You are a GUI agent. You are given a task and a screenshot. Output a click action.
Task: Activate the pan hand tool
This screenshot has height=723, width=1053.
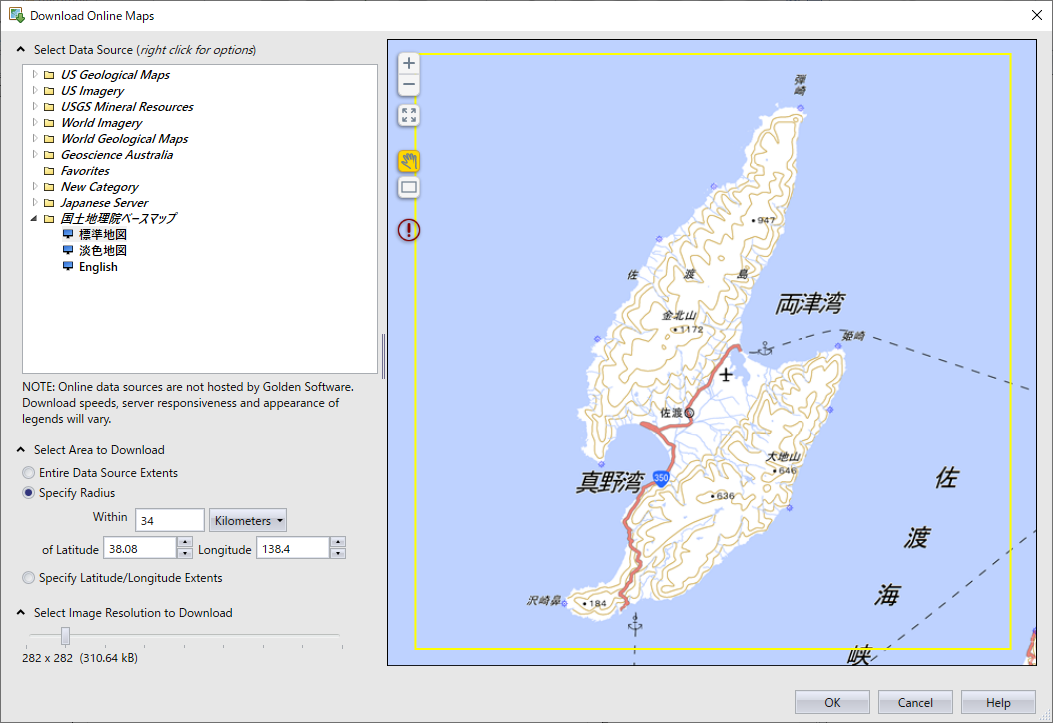pyautogui.click(x=408, y=161)
